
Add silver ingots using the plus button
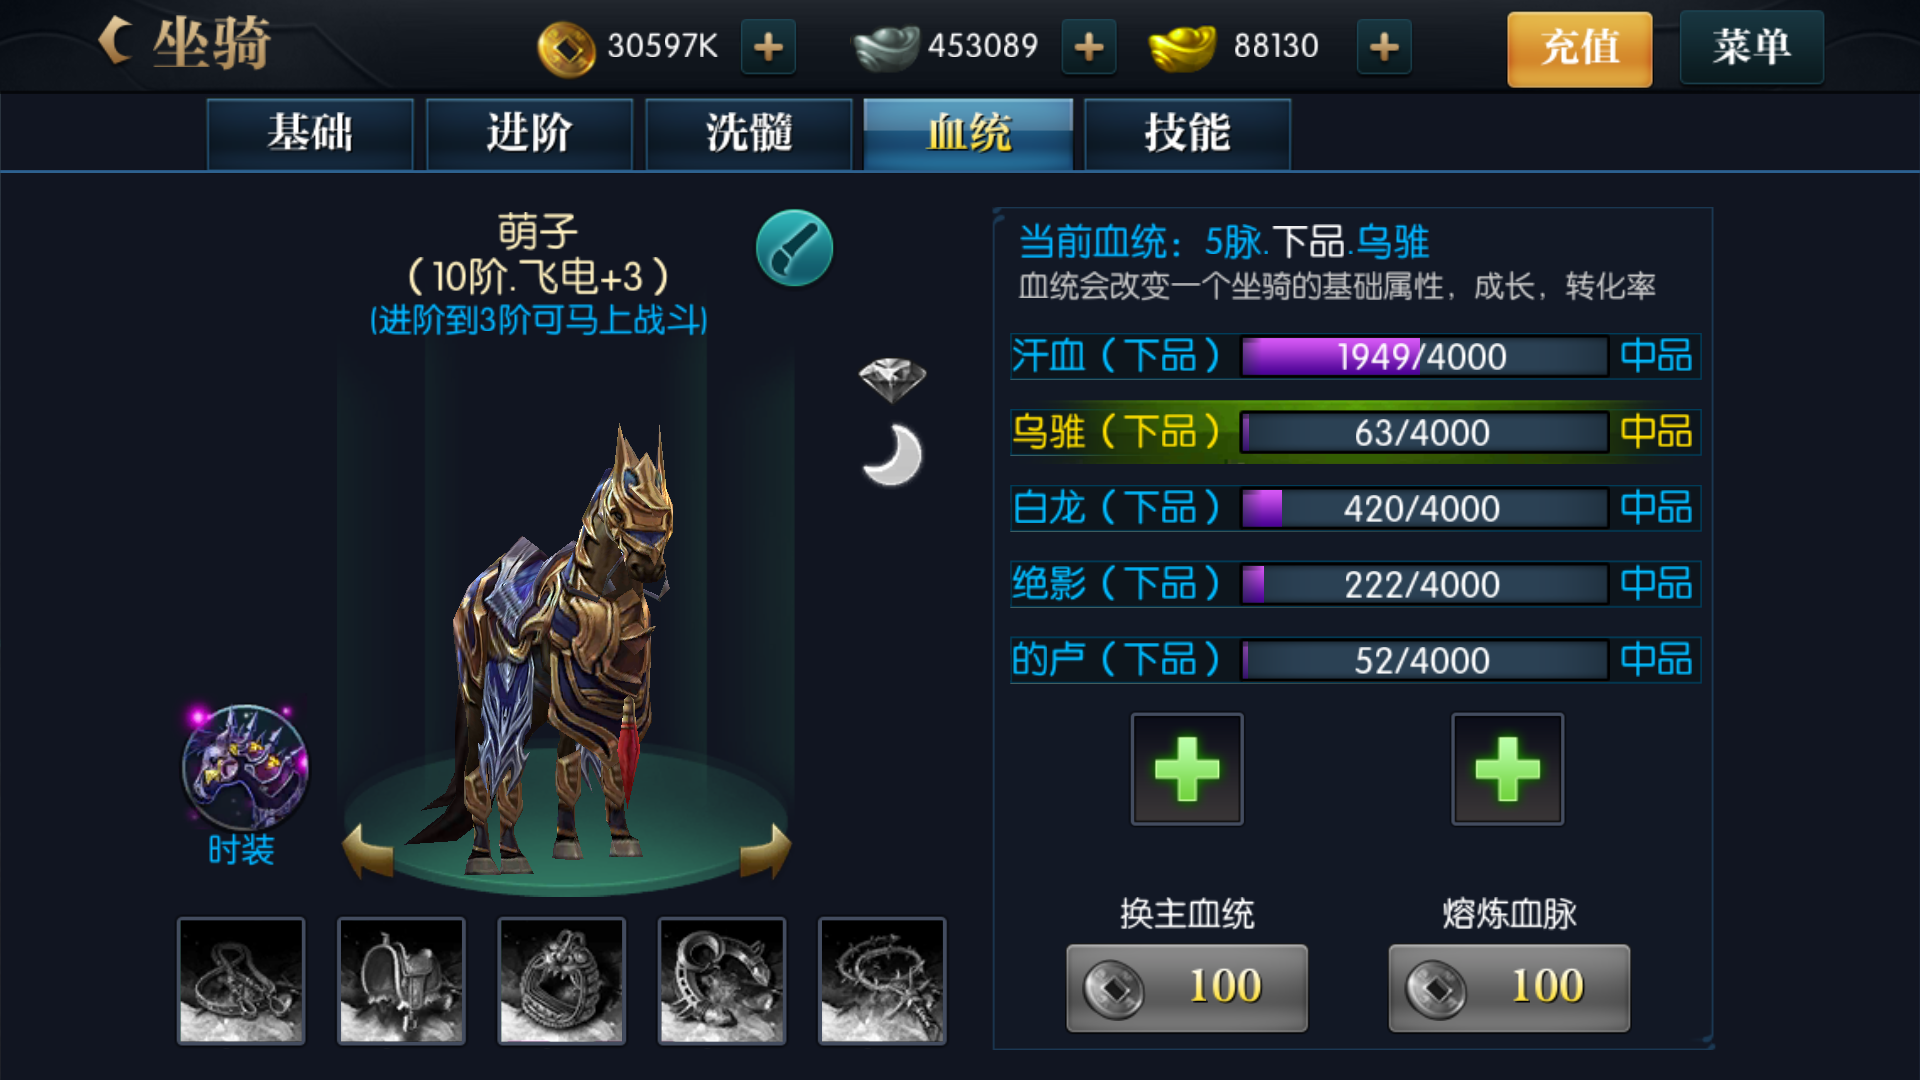pos(1088,47)
